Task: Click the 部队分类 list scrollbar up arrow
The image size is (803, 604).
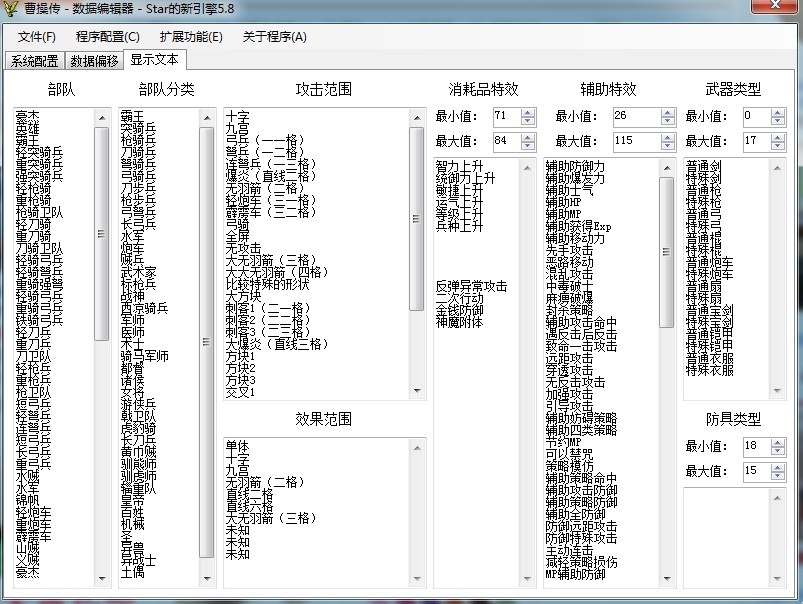Action: coord(207,116)
